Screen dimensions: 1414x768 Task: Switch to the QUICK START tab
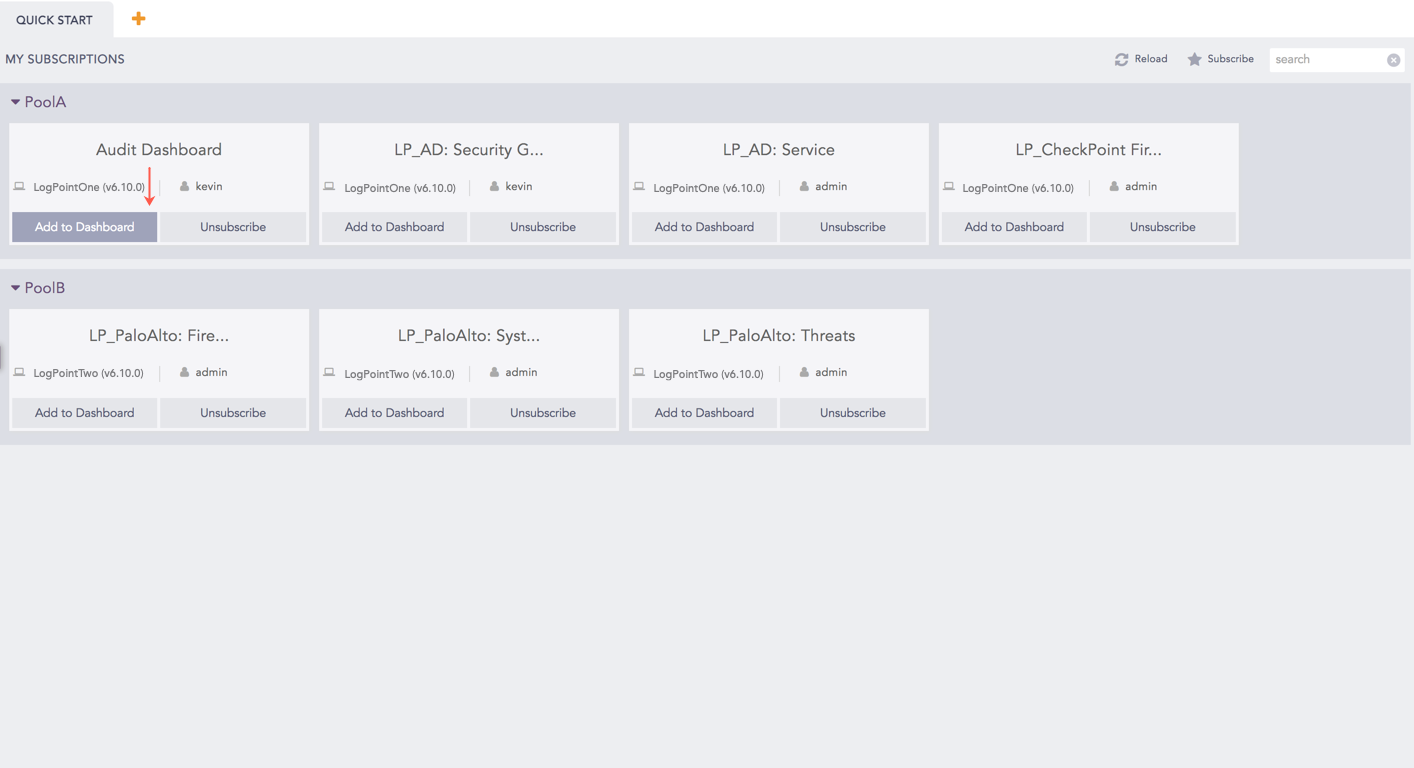[x=54, y=20]
